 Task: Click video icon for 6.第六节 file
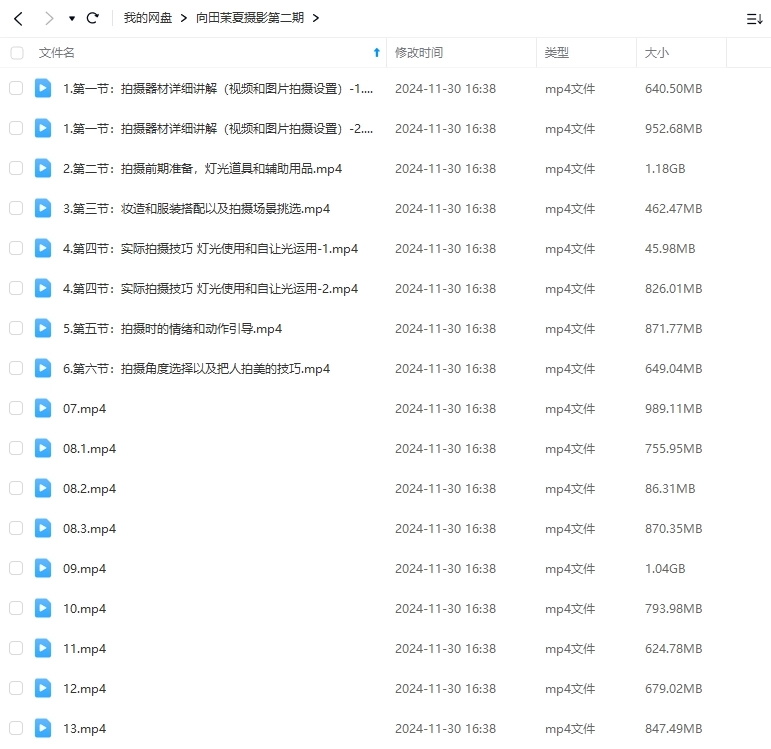pos(43,368)
